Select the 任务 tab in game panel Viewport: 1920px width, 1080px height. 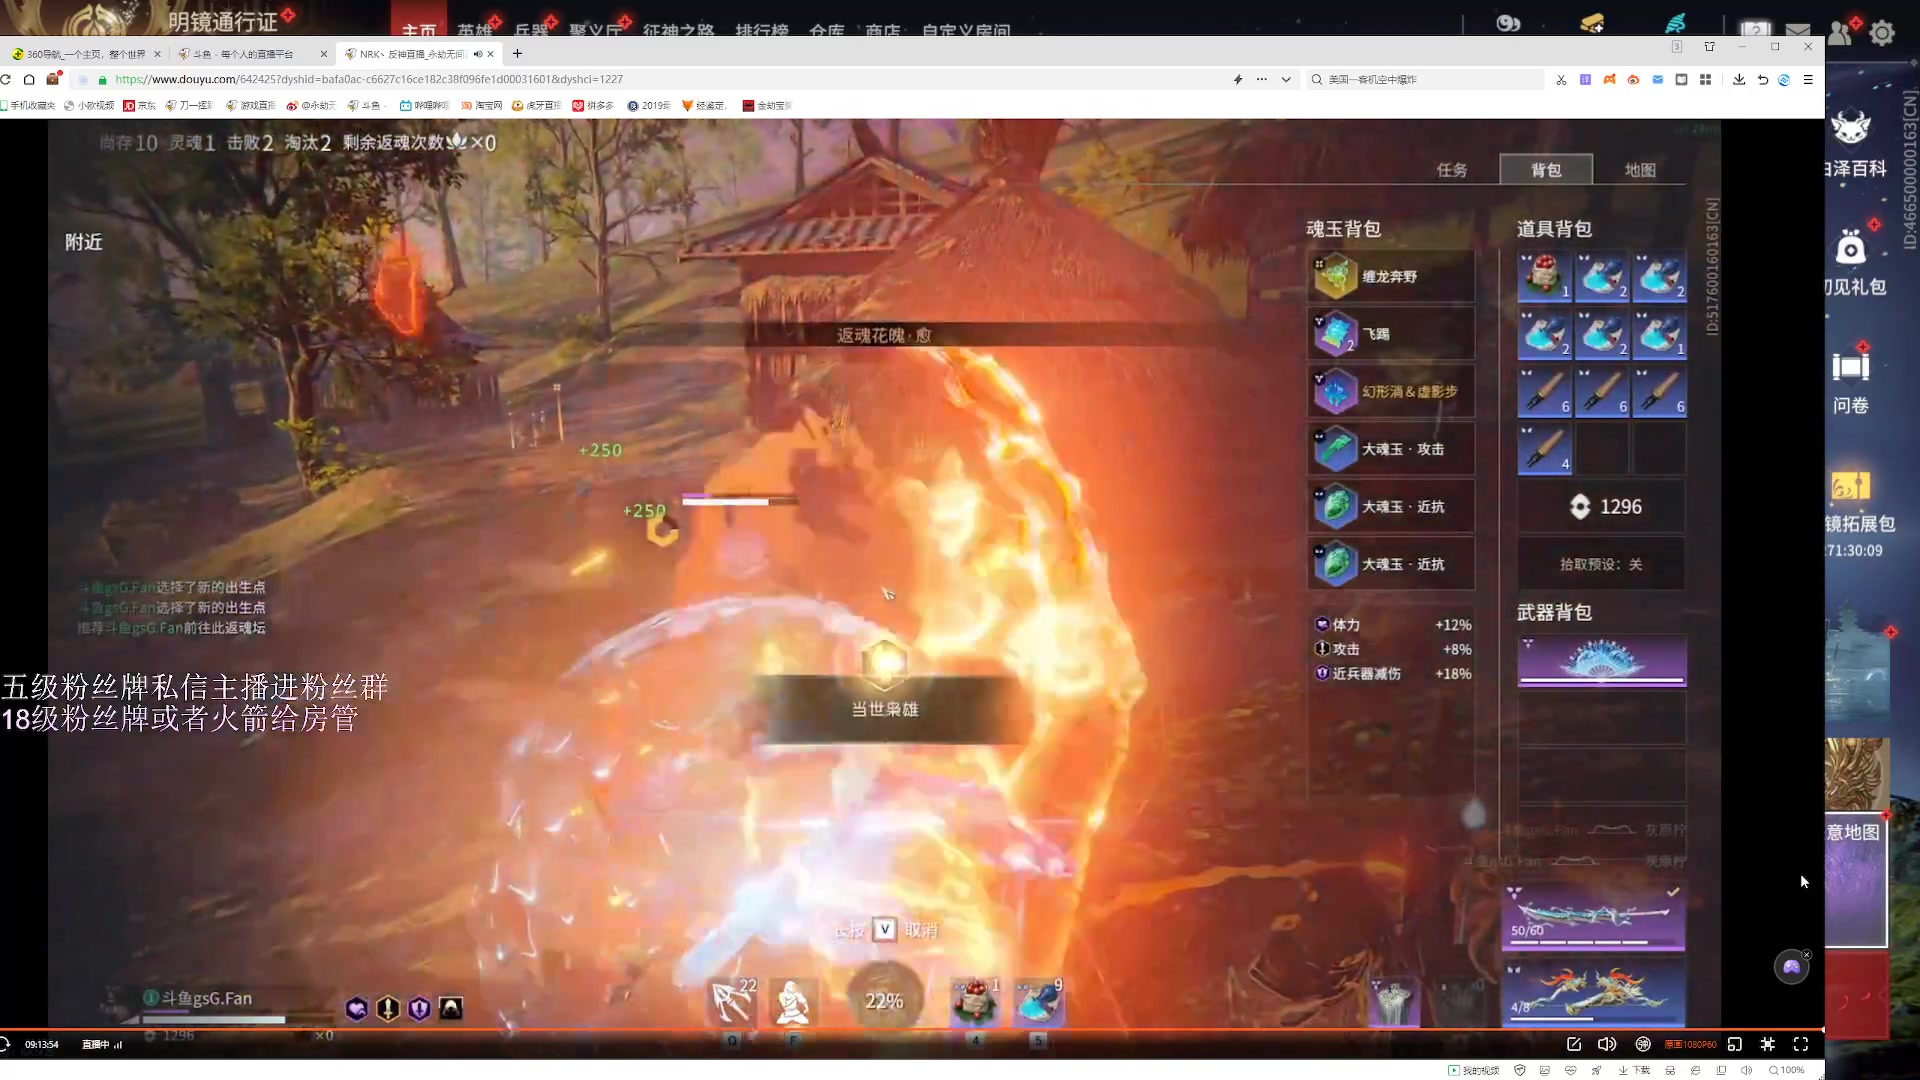click(1452, 170)
